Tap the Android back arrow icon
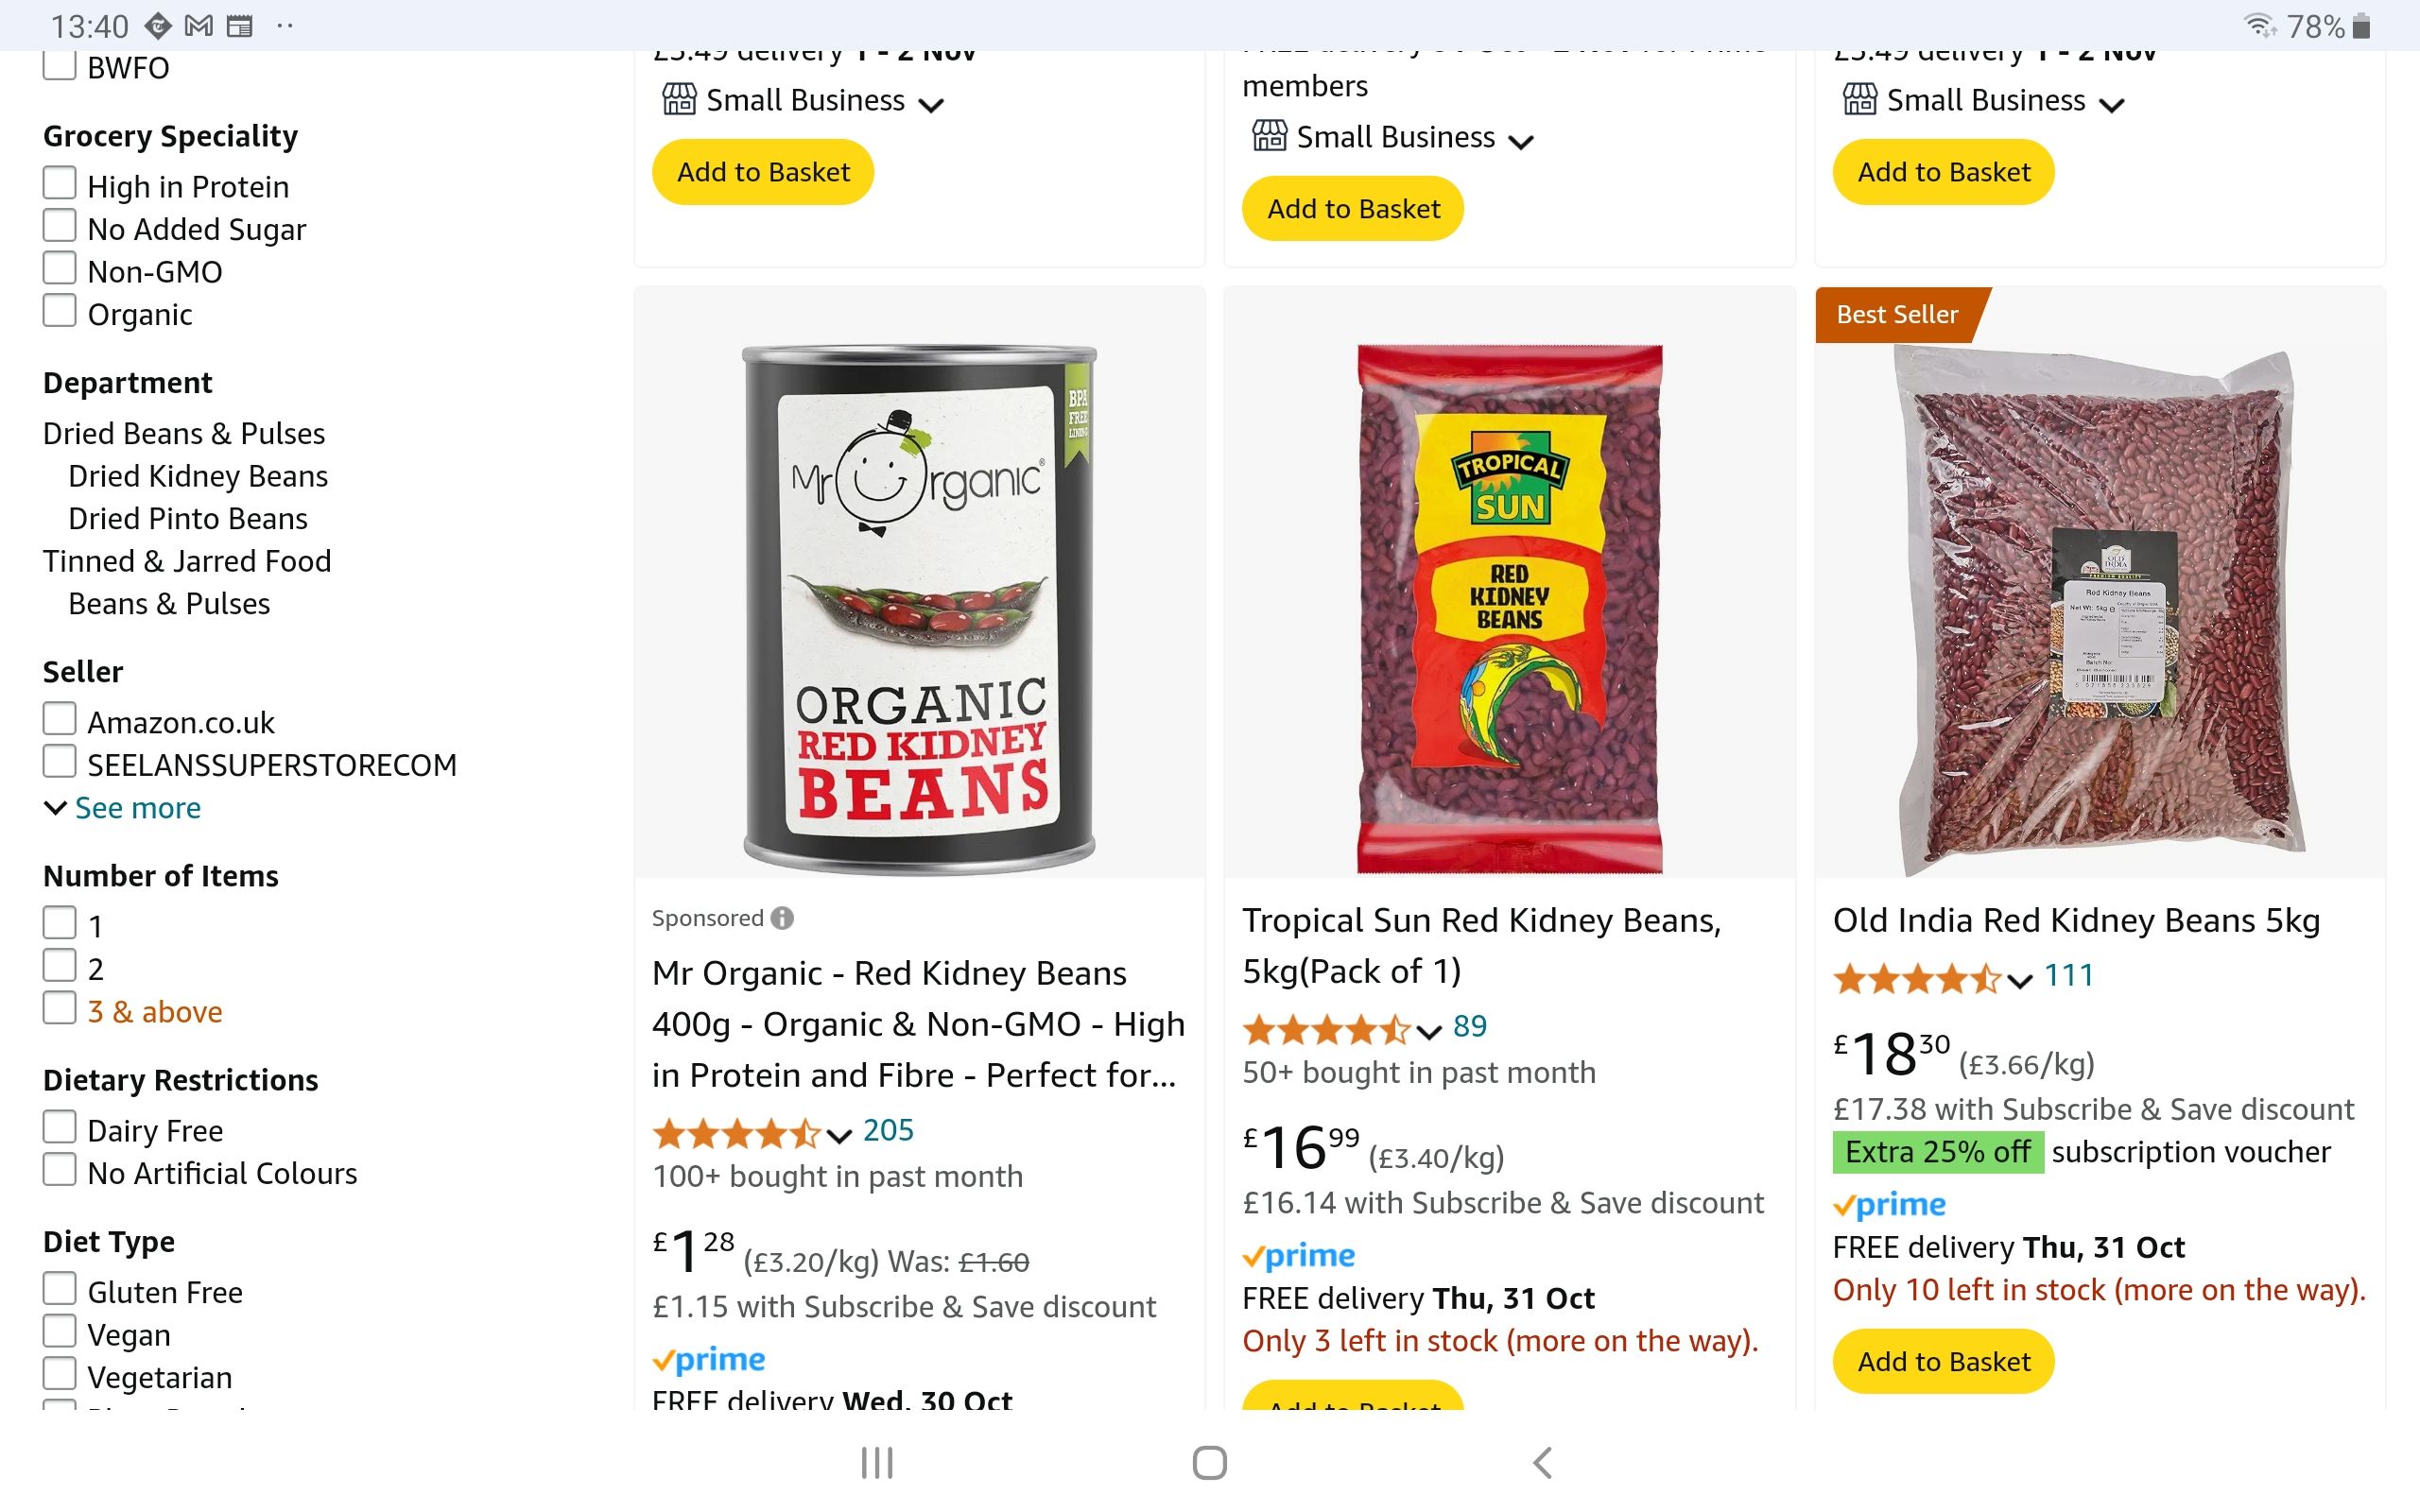The width and height of the screenshot is (2420, 1512). tap(1542, 1462)
